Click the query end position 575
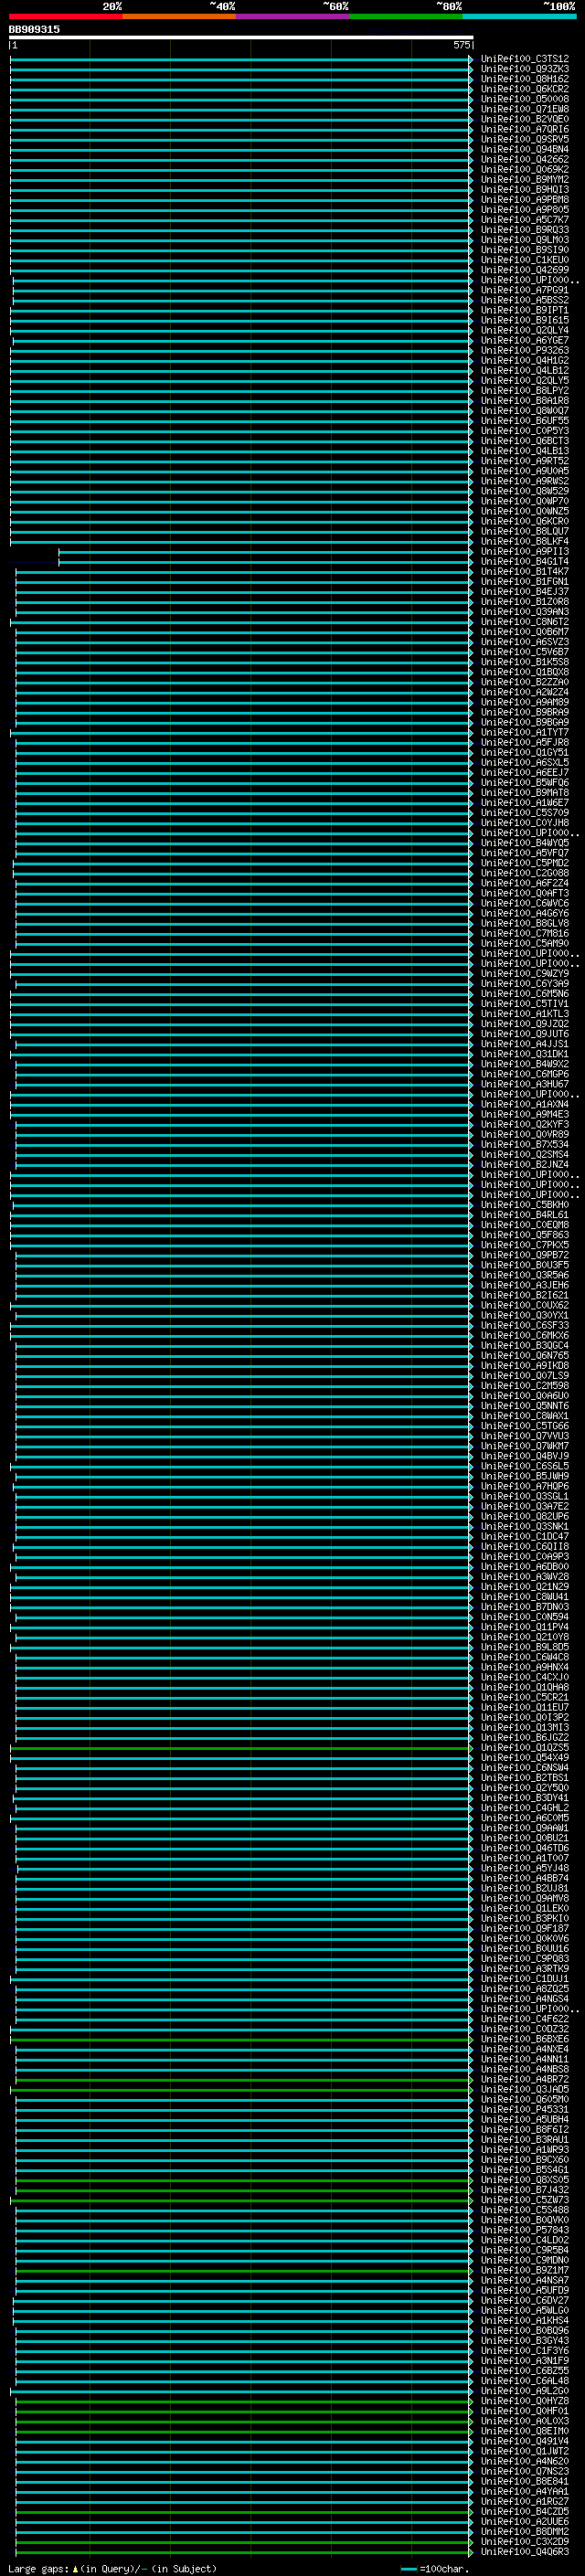Screen dimensions: 585x2576 click(461, 45)
